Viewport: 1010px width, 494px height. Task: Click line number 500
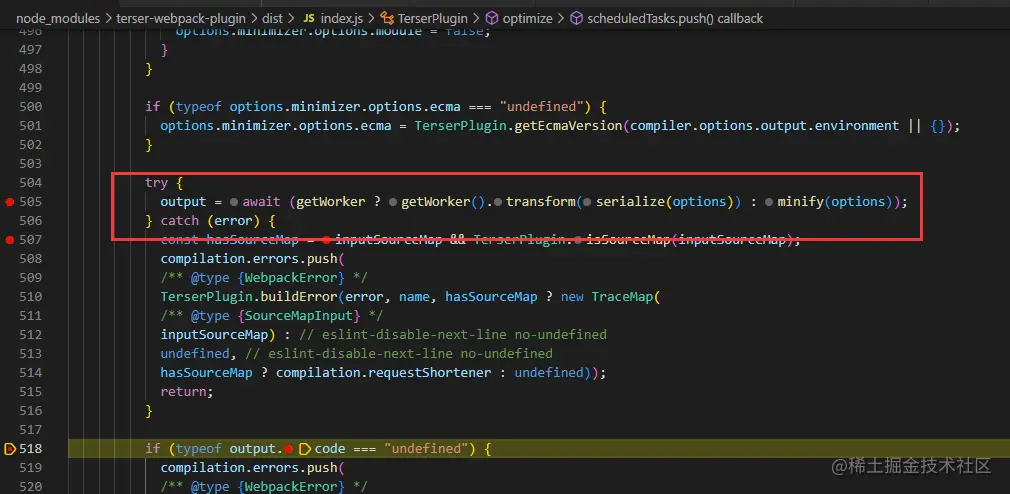(x=31, y=107)
